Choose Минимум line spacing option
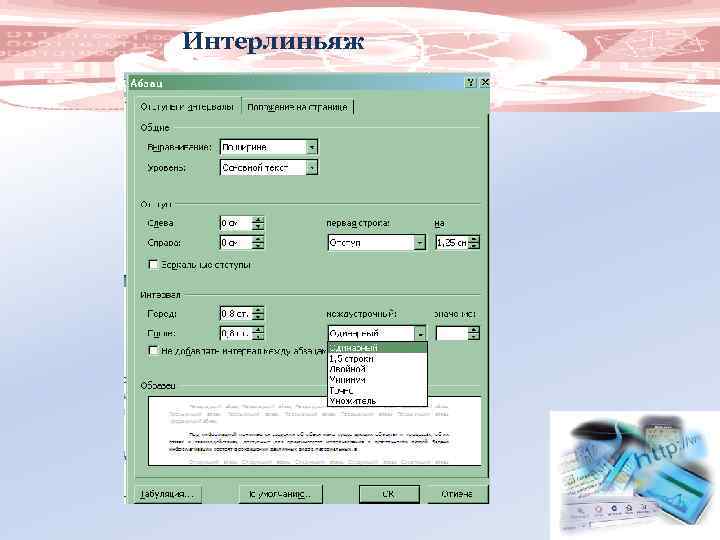The width and height of the screenshot is (720, 540). 377,380
